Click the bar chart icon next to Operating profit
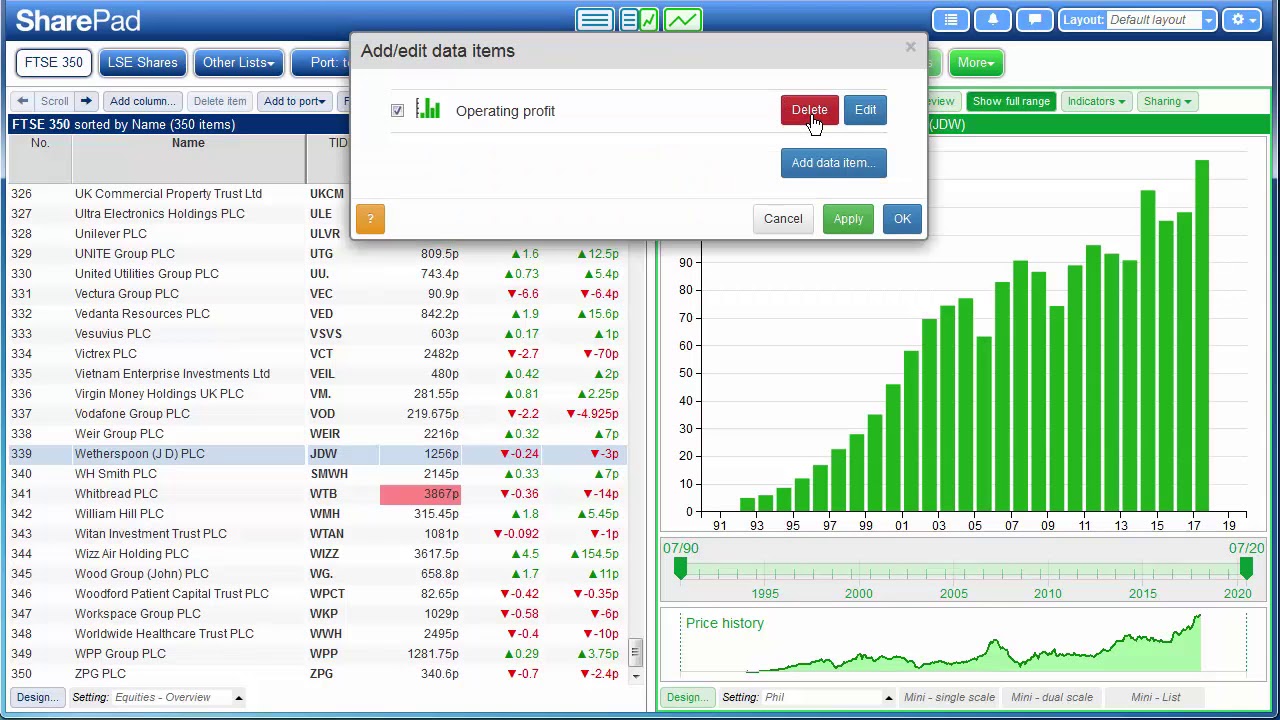 click(428, 109)
